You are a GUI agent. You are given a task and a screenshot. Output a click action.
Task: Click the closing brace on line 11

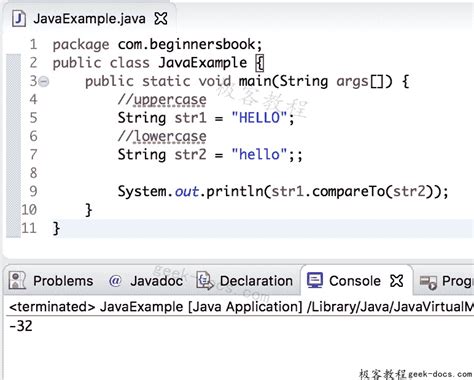click(56, 229)
